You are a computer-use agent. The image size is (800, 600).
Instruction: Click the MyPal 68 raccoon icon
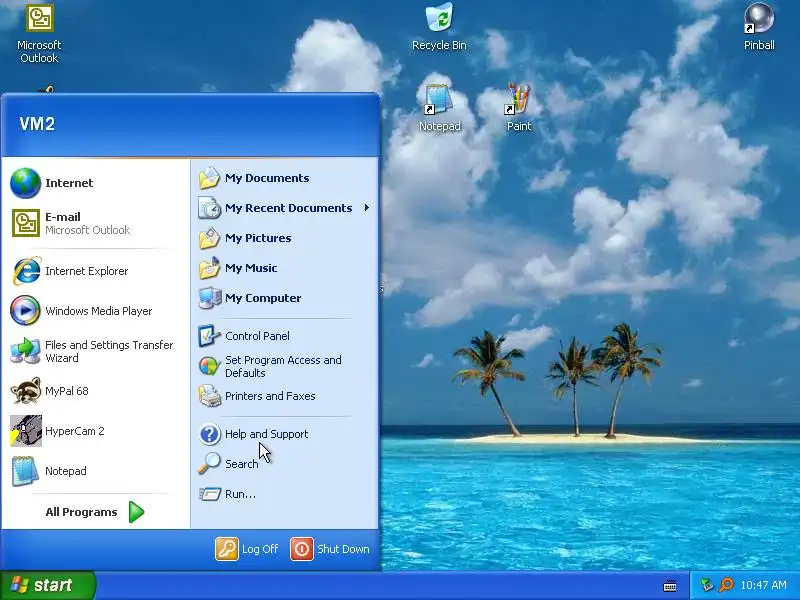26,391
